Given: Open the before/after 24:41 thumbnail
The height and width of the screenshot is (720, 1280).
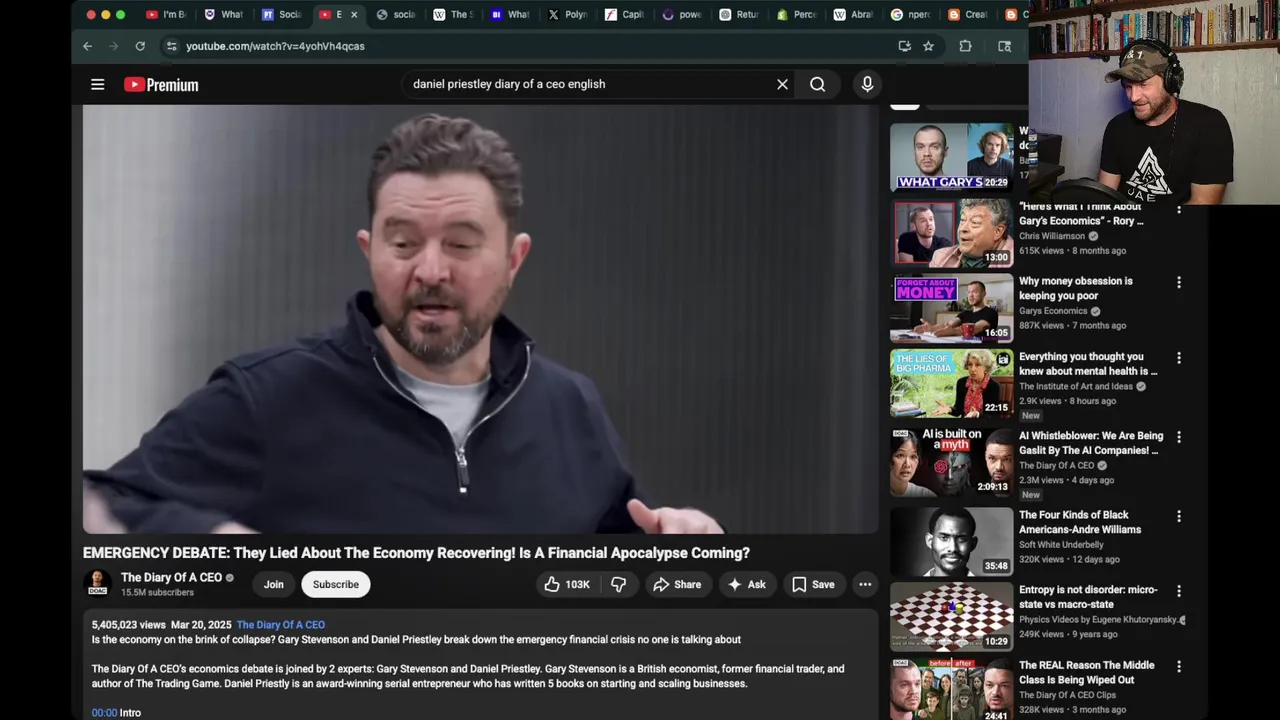Looking at the screenshot, I should [951, 689].
